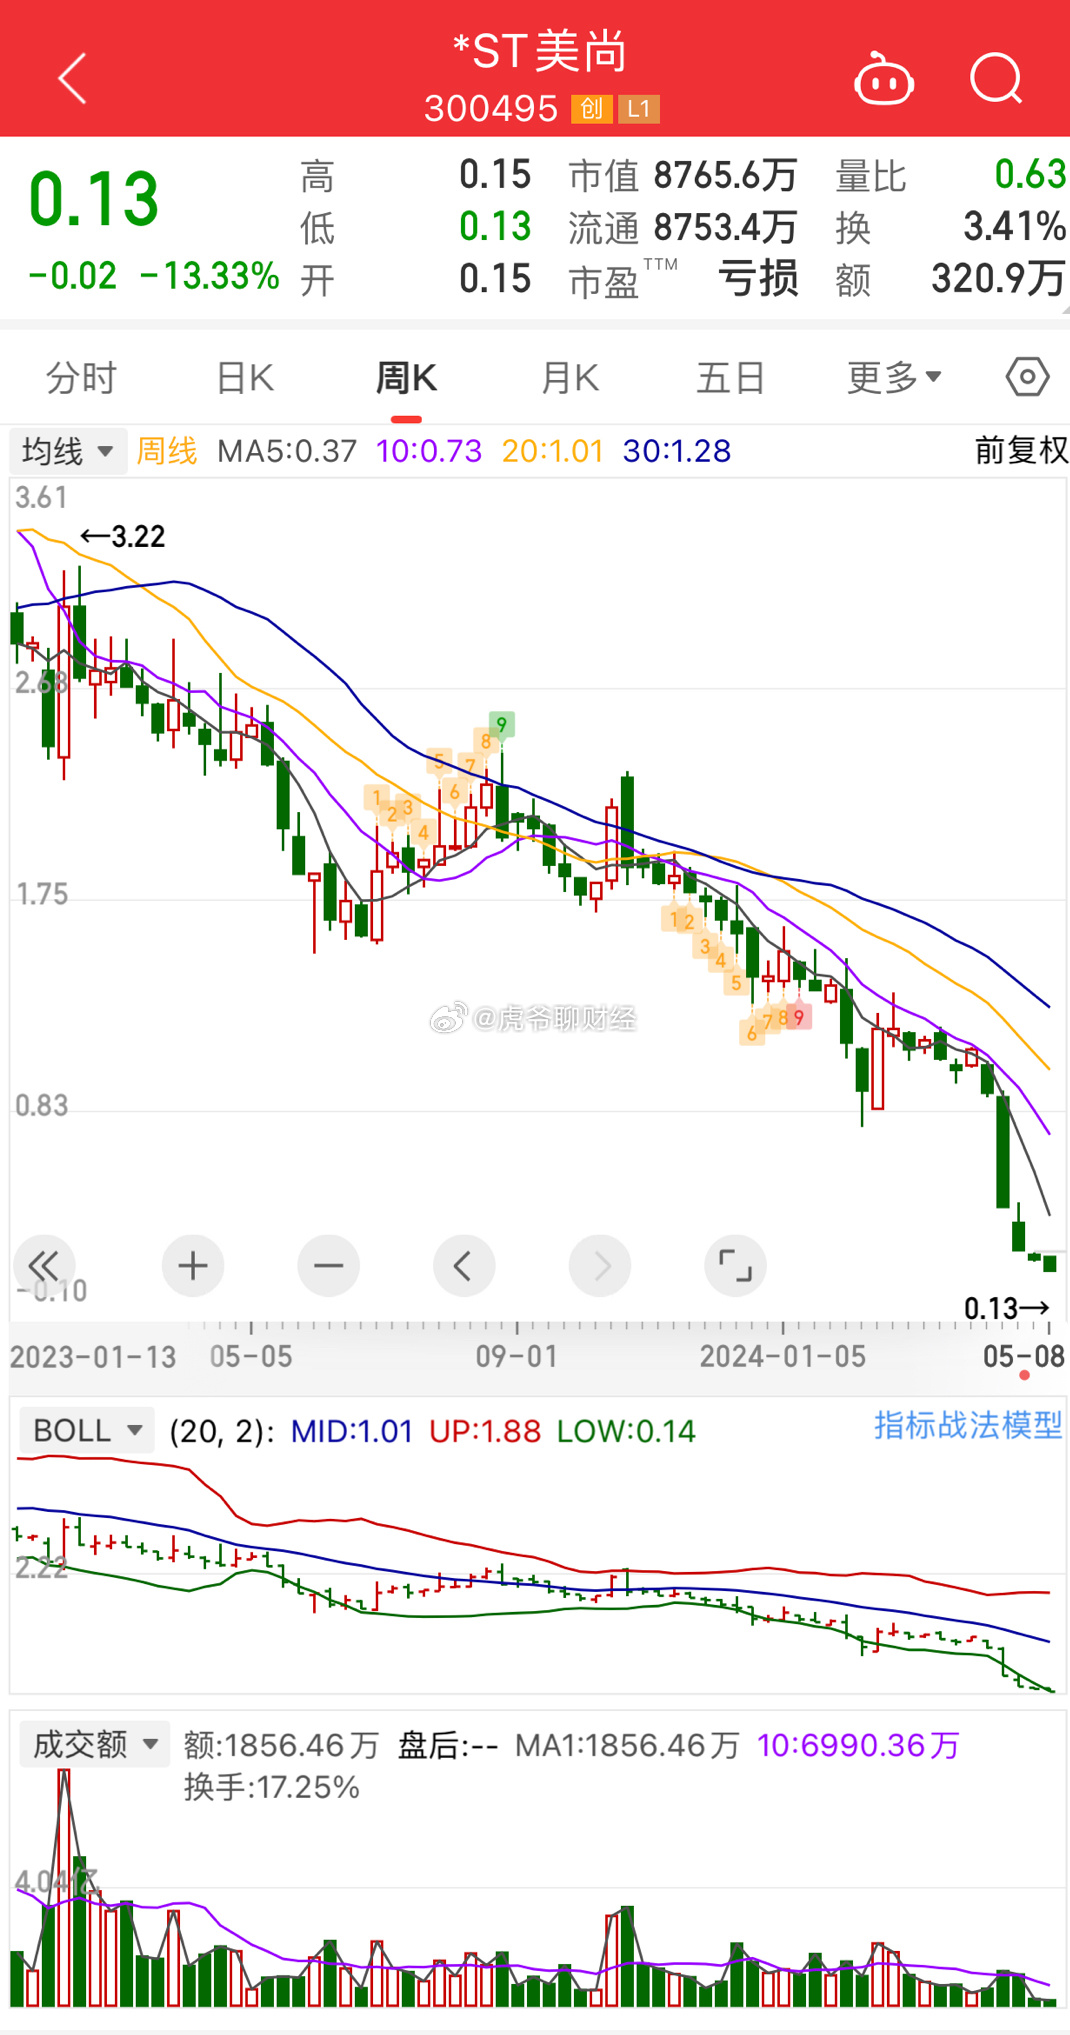Open the robot assistant icon
The height and width of the screenshot is (2035, 1070).
(x=884, y=79)
